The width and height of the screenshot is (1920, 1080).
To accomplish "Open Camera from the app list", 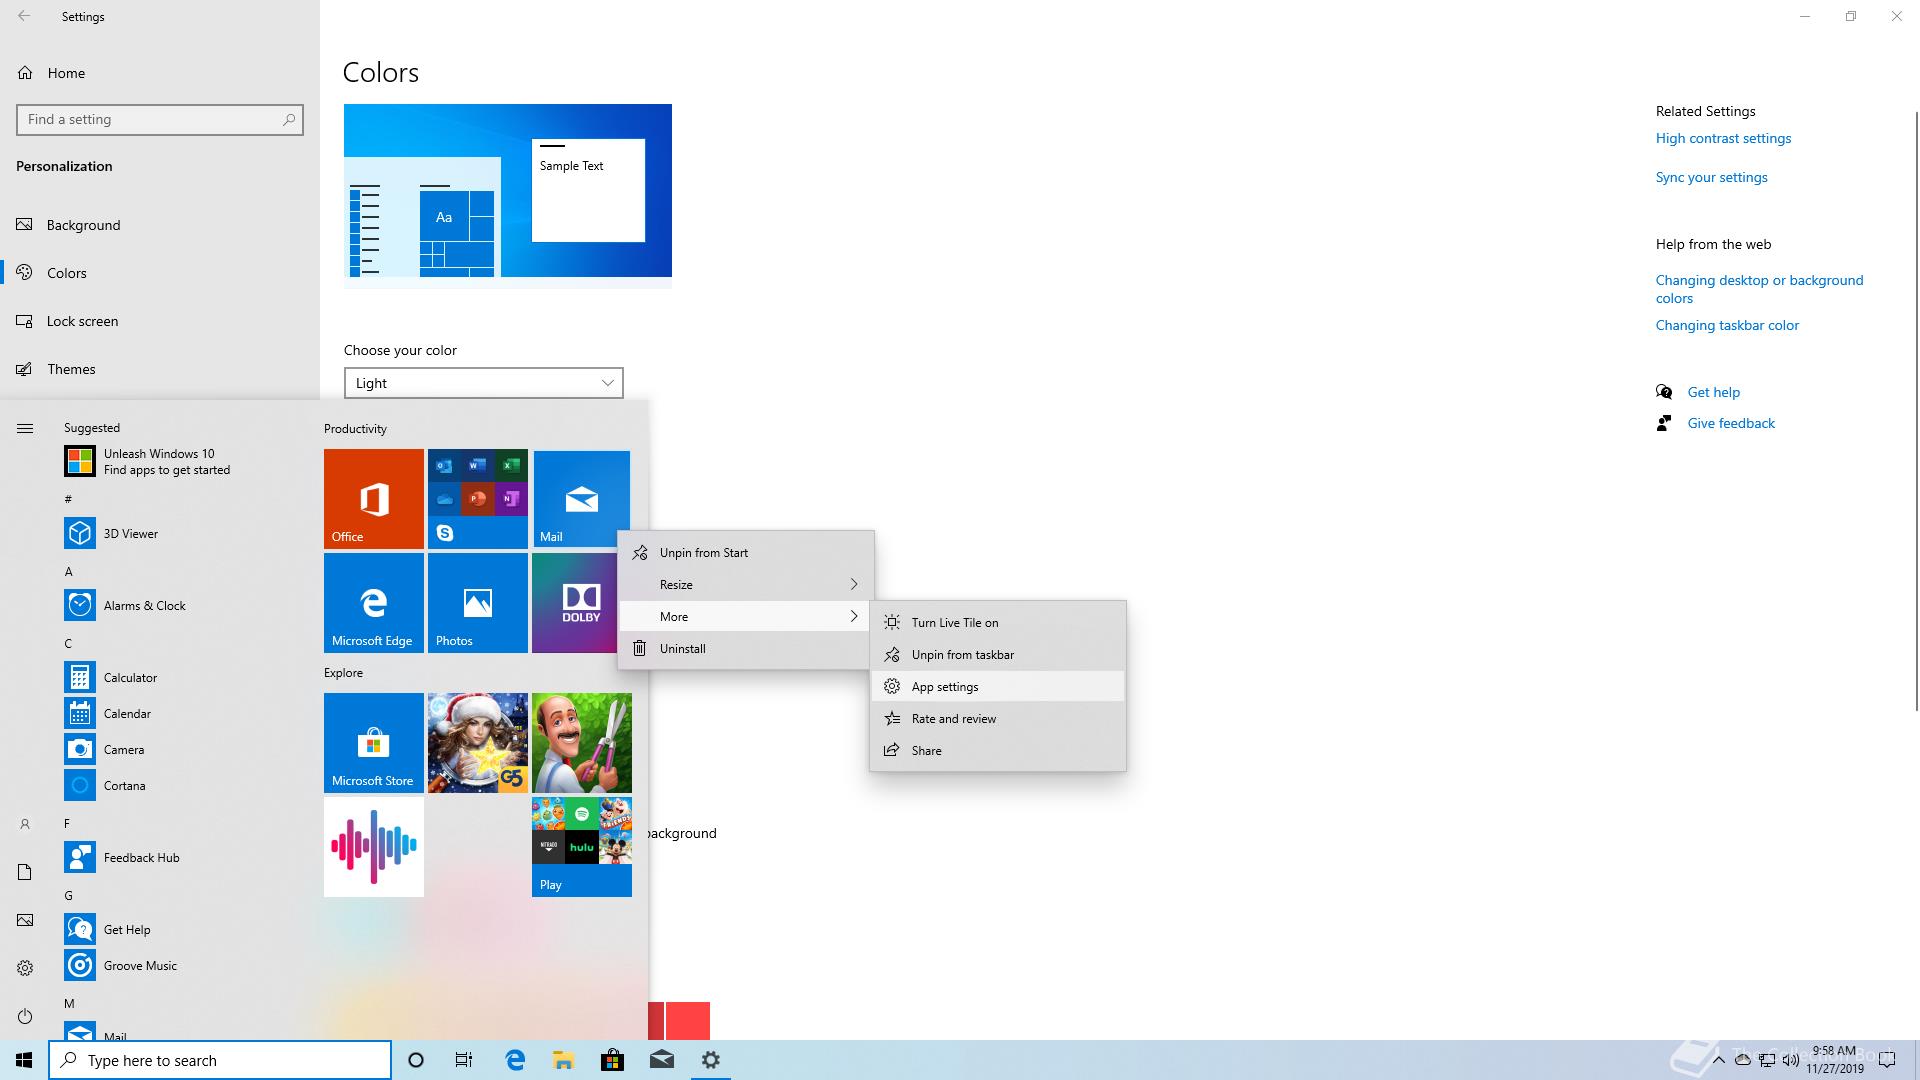I will [x=185, y=749].
